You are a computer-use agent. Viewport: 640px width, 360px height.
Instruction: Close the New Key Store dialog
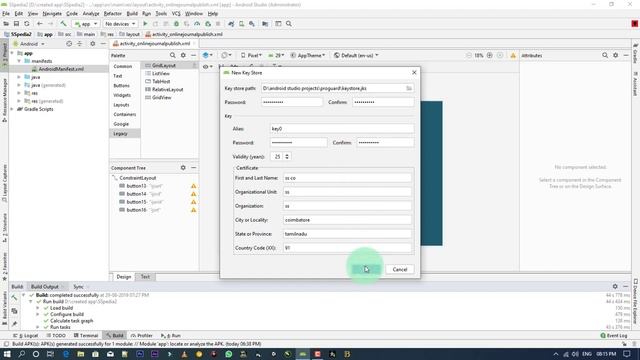click(x=414, y=72)
